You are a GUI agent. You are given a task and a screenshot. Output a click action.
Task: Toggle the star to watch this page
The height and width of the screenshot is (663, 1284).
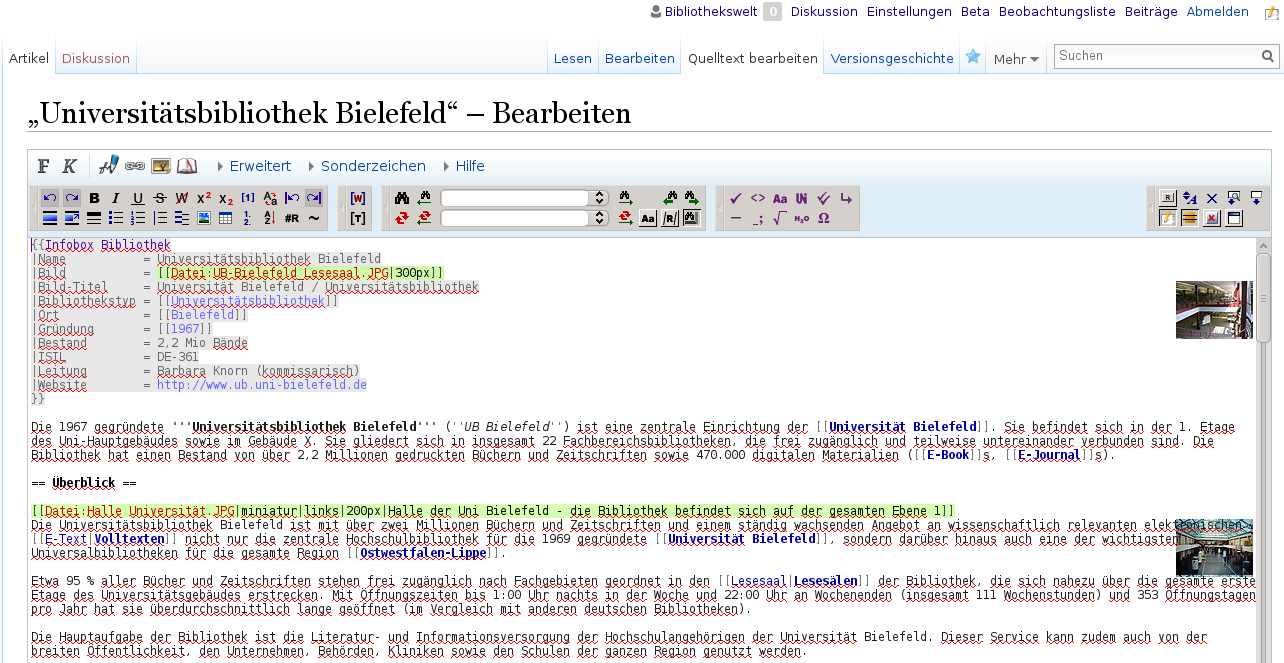pyautogui.click(x=973, y=57)
